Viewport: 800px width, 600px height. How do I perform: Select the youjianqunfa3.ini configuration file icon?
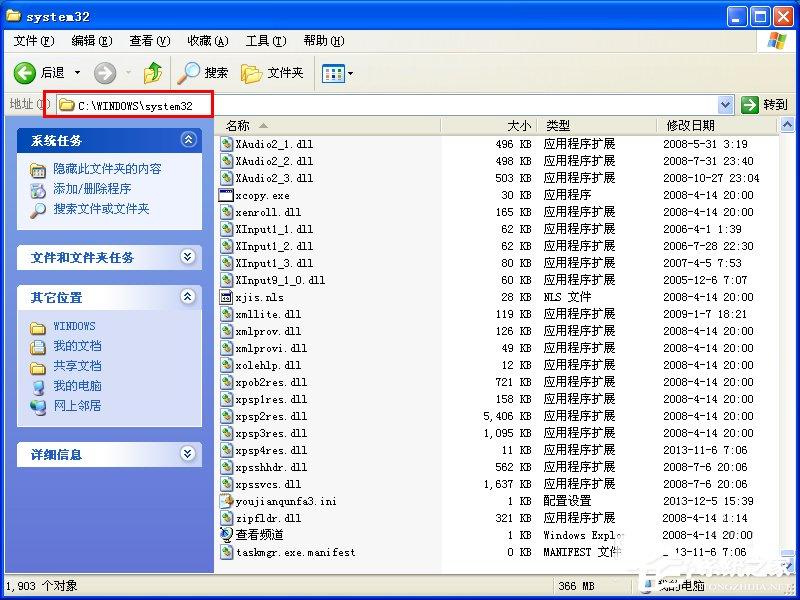226,501
